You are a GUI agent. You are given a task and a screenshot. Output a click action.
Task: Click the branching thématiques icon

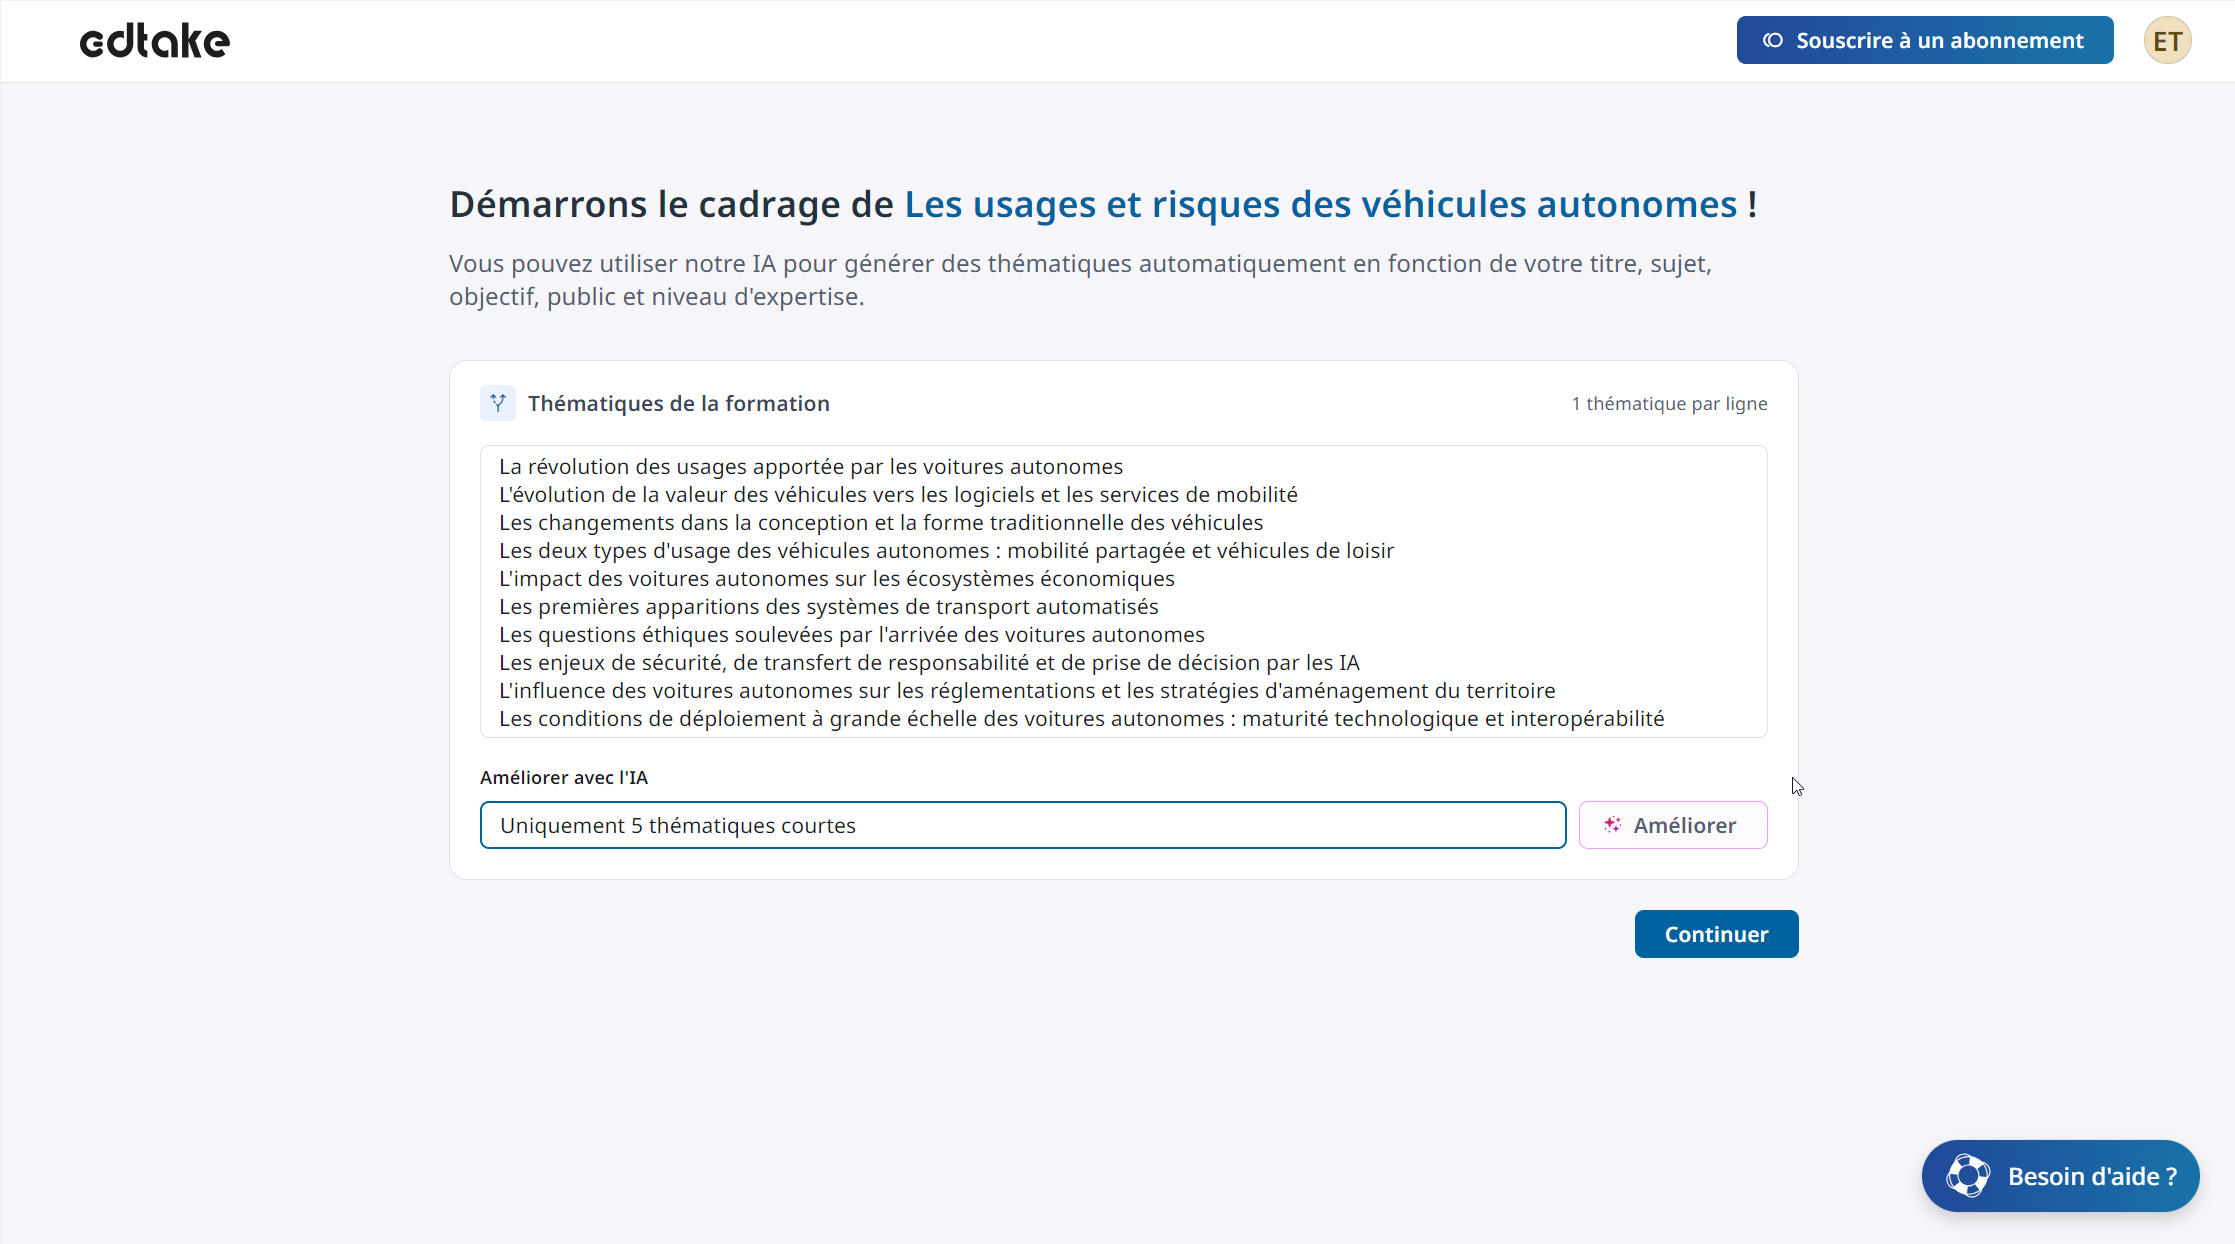[x=498, y=403]
